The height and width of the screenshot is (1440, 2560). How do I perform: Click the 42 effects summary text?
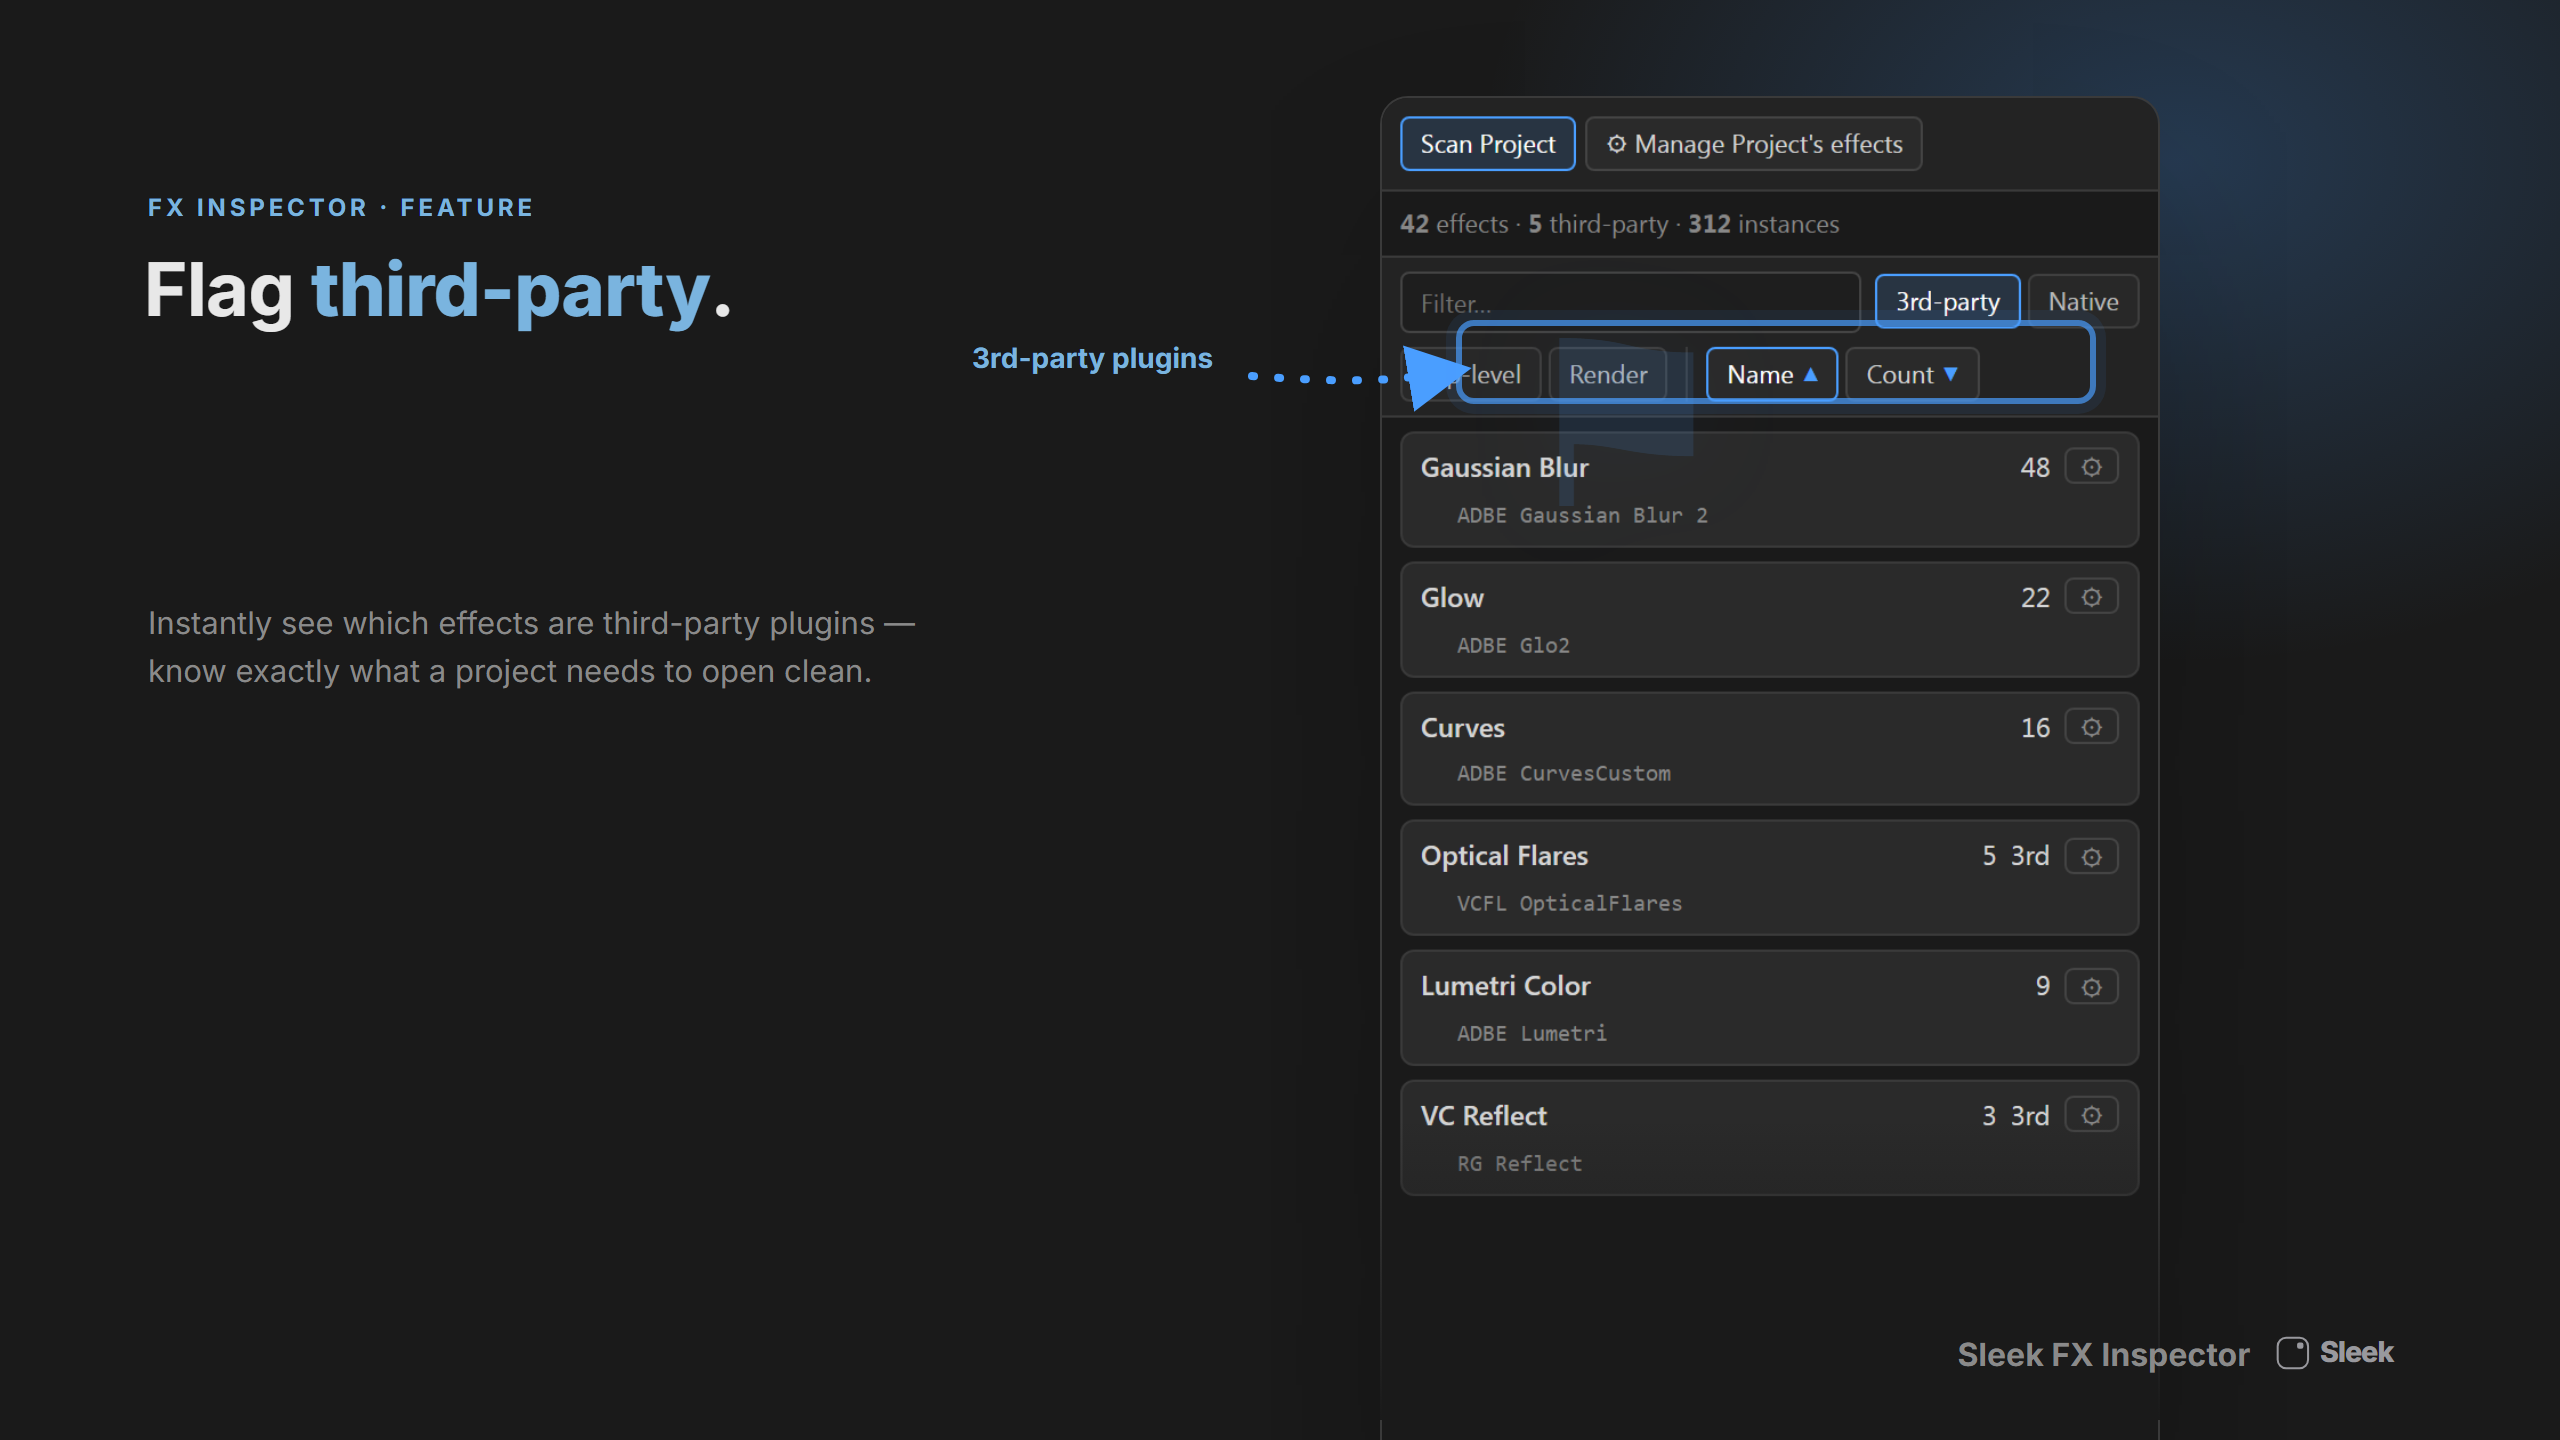1454,224
